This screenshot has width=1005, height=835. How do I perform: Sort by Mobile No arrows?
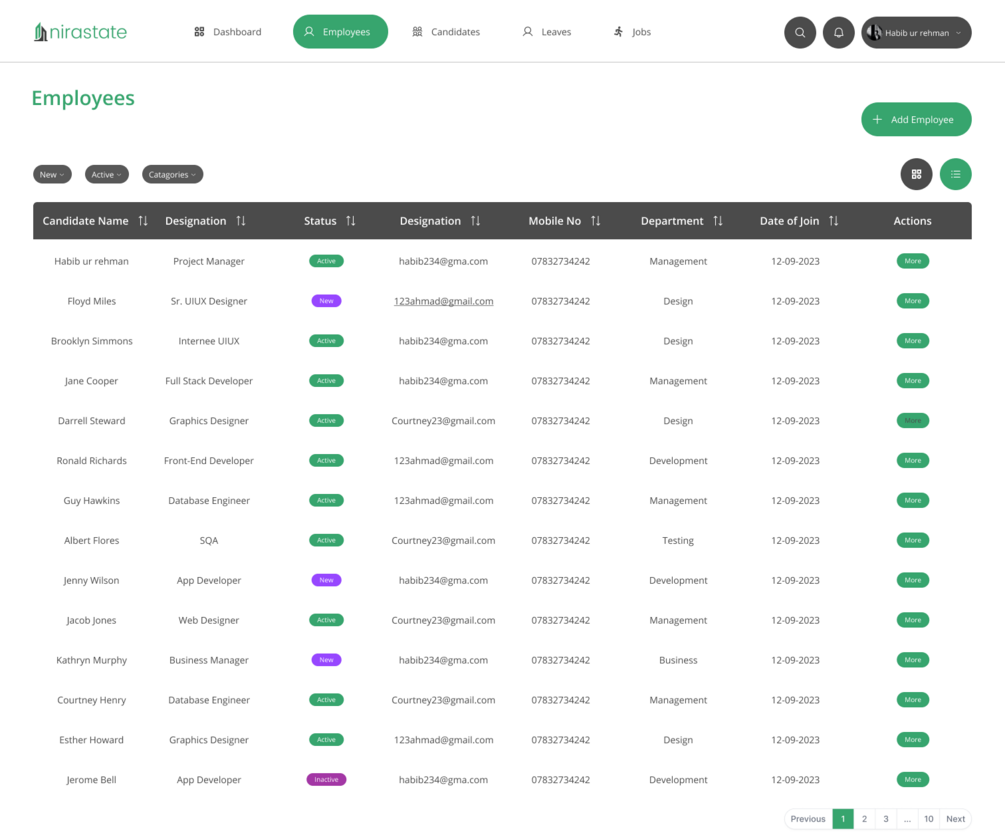(x=595, y=221)
